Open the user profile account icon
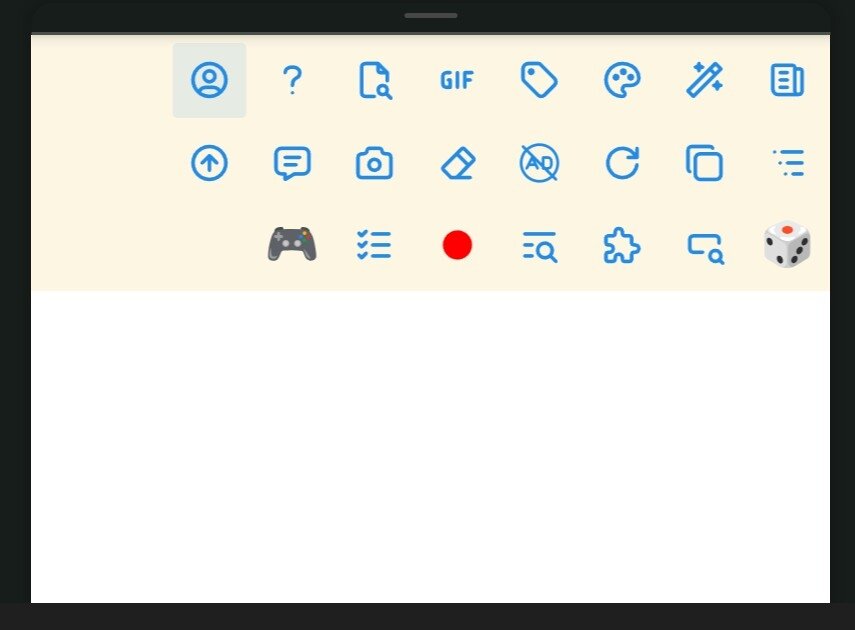 pyautogui.click(x=209, y=80)
